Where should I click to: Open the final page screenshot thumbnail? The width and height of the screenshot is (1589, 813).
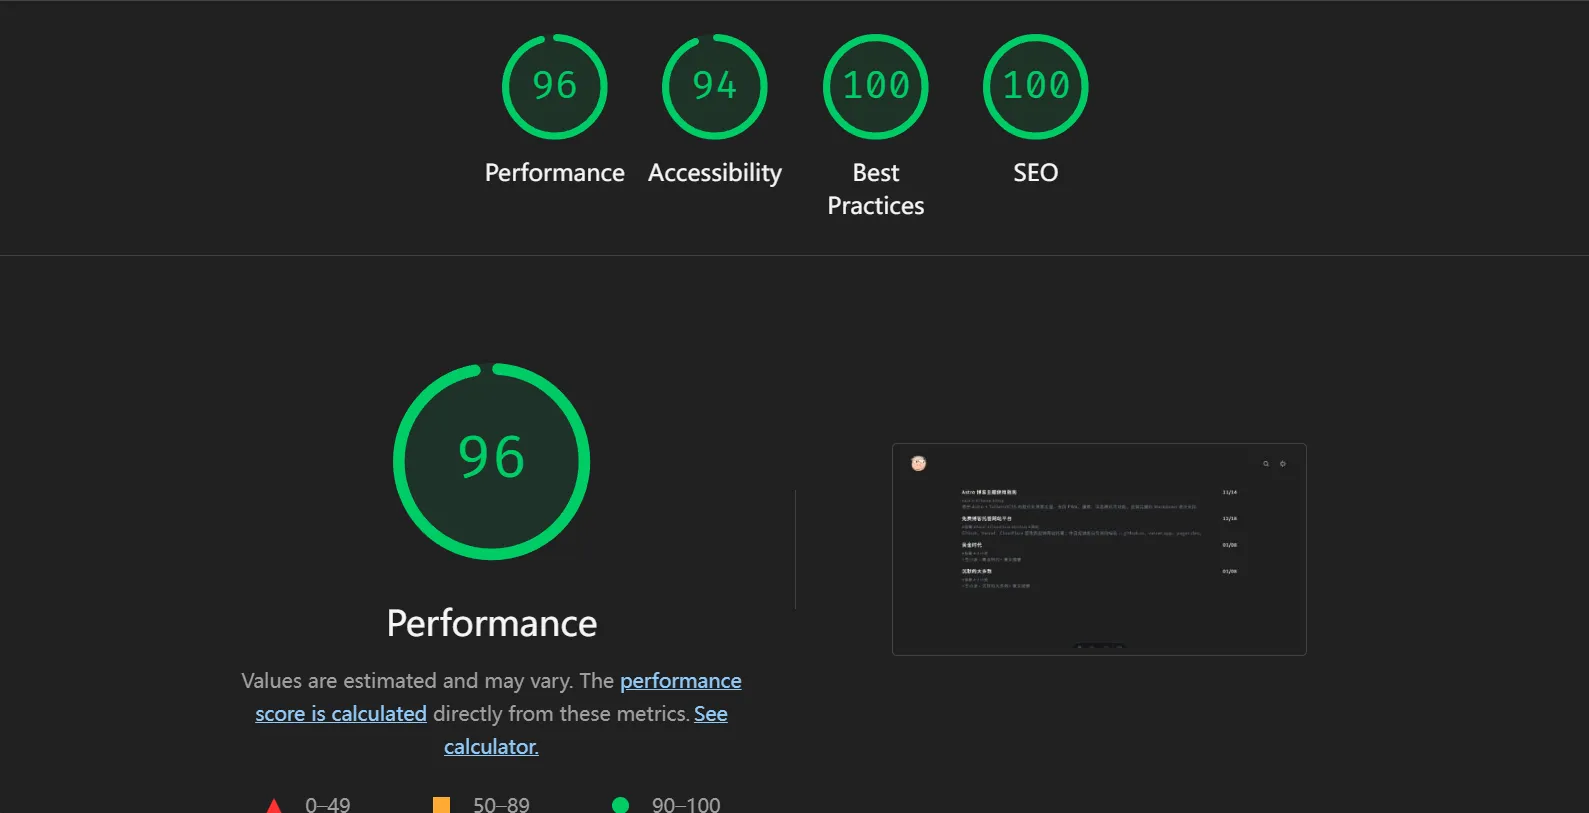pos(1098,549)
